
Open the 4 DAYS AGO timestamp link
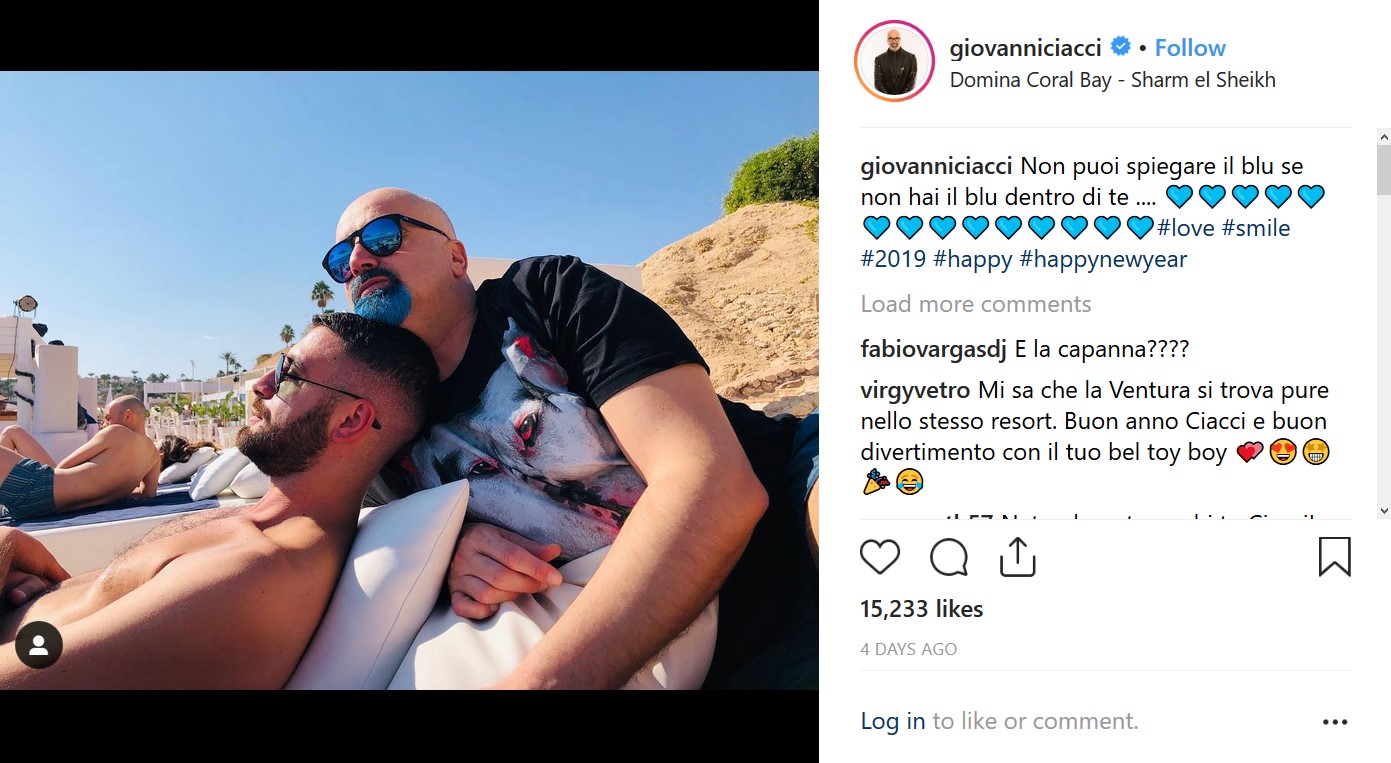908,649
